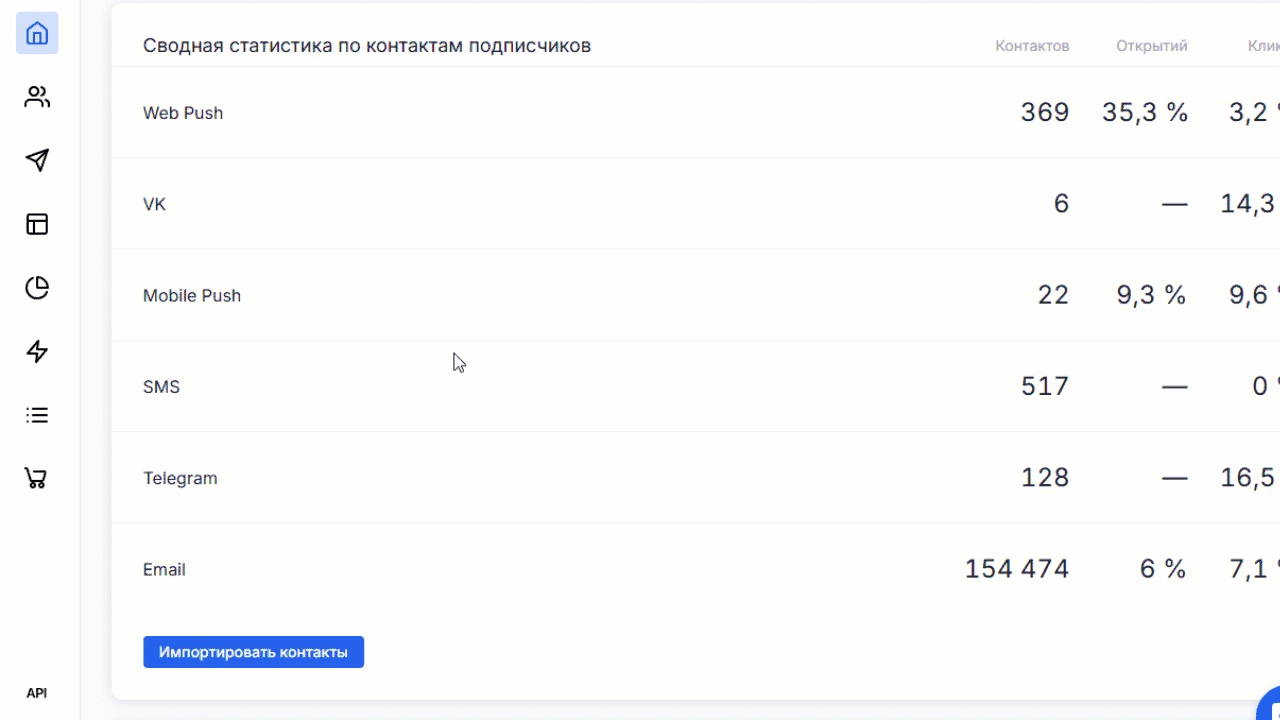Select the automation lightning bolt icon
The width and height of the screenshot is (1280, 720).
coord(37,352)
